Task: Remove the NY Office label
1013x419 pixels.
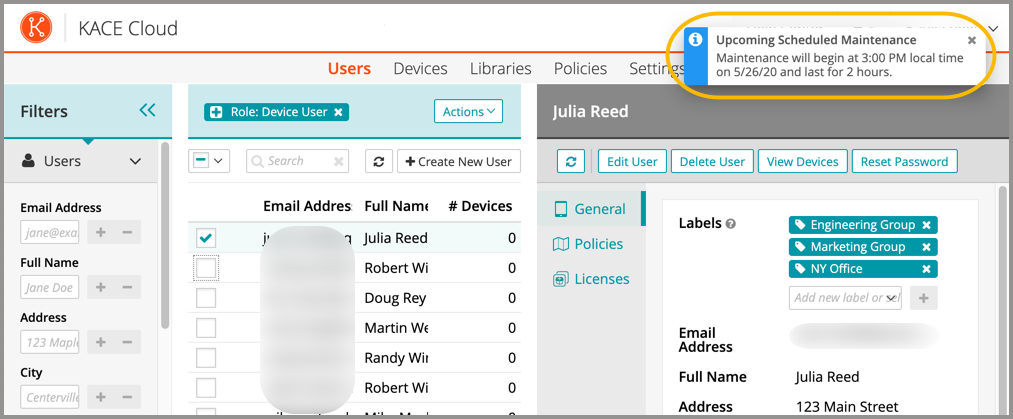Action: pos(926,269)
